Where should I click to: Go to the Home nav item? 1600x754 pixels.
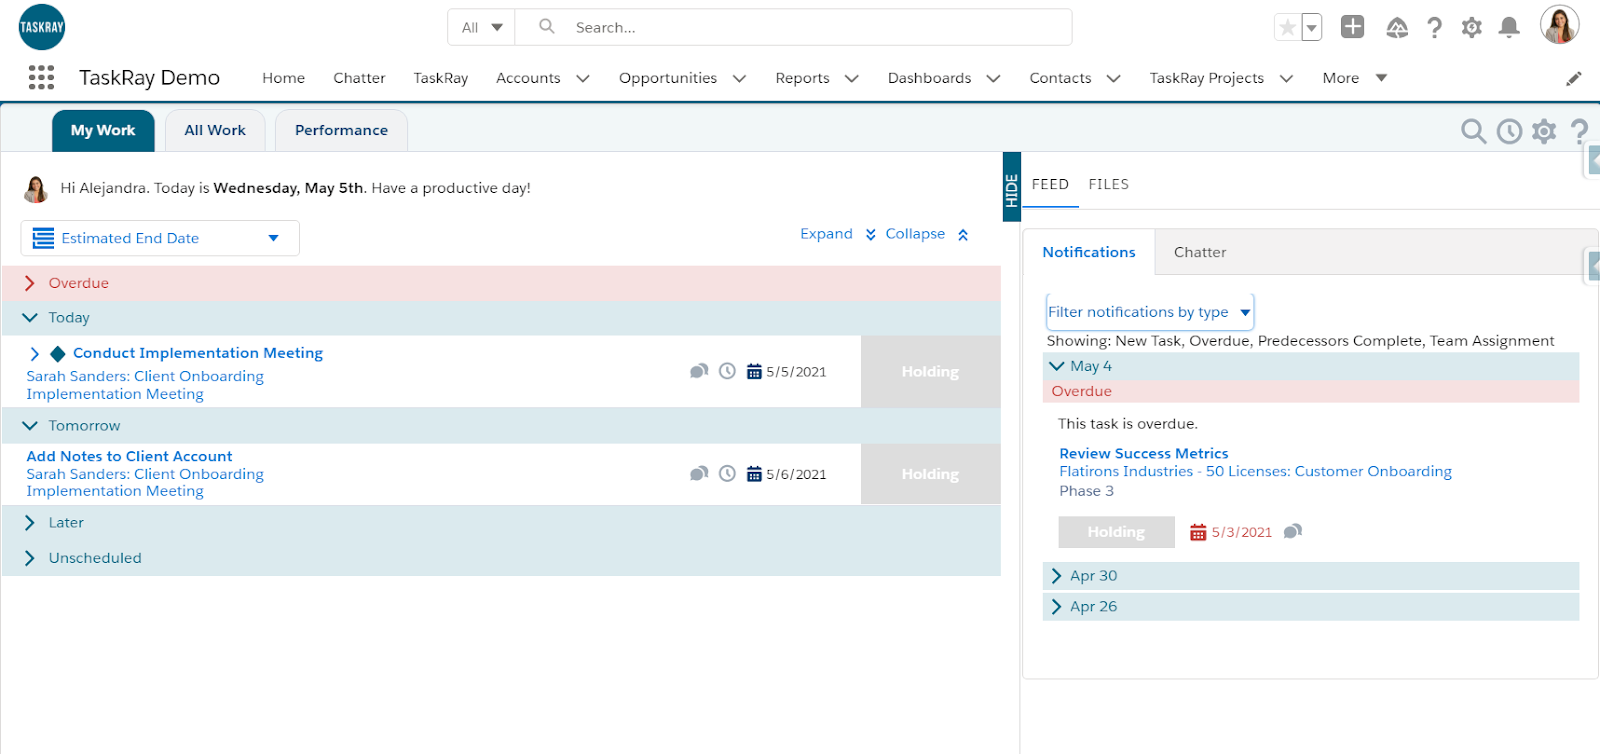point(284,78)
